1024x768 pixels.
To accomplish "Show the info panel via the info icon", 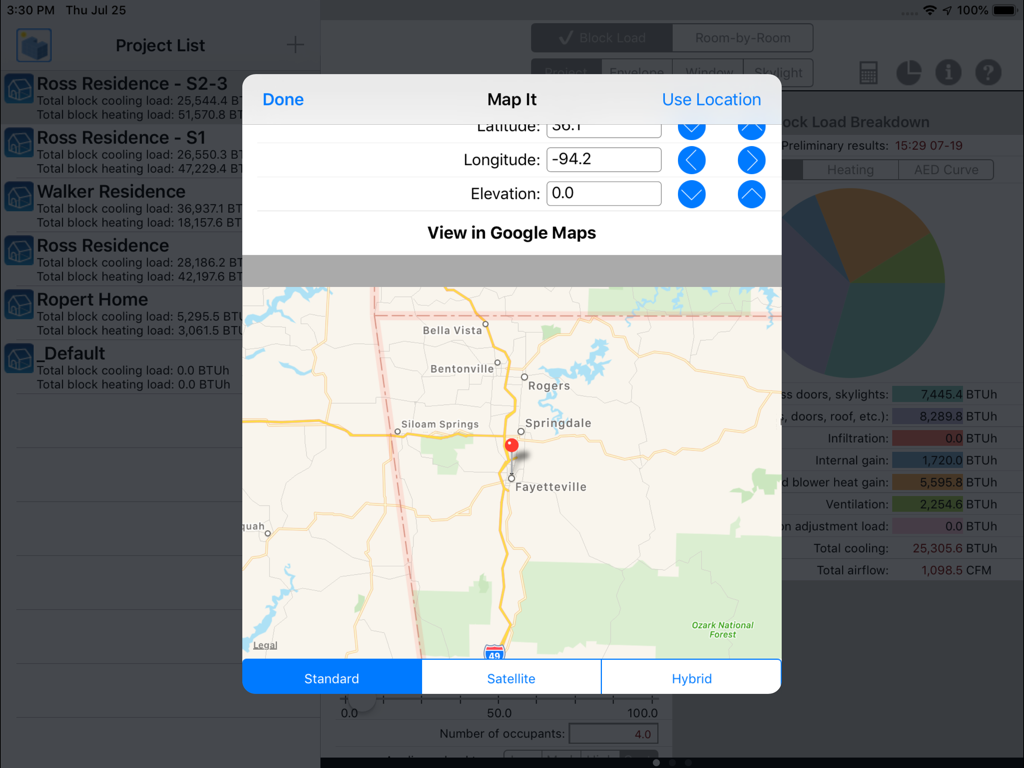I will (x=948, y=72).
